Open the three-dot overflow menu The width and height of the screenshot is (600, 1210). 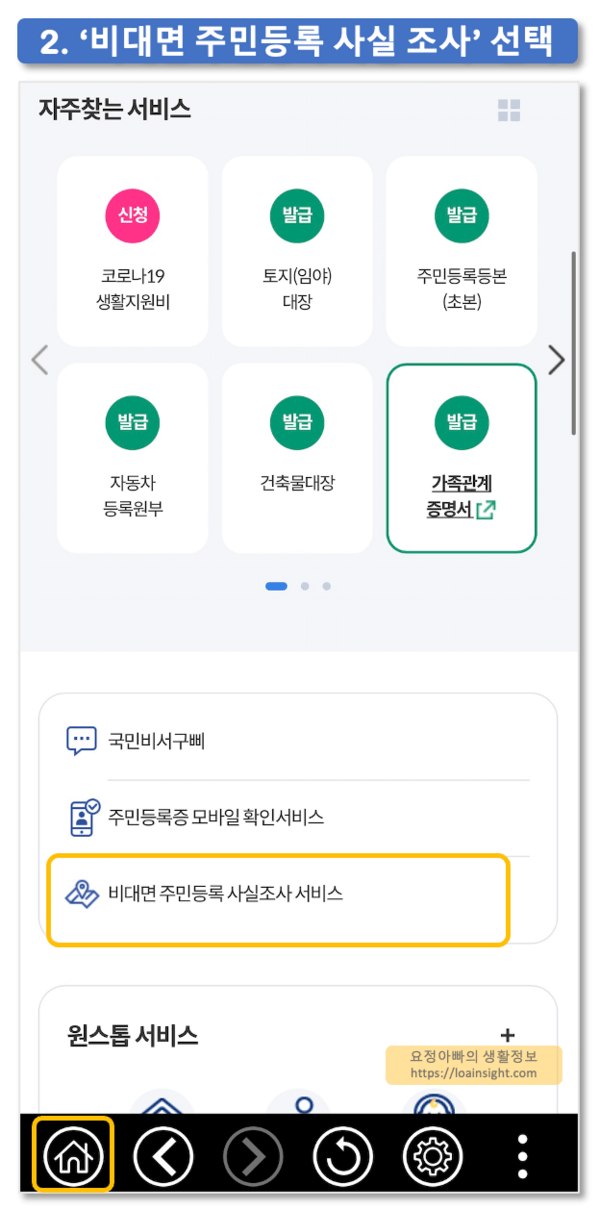521,1156
